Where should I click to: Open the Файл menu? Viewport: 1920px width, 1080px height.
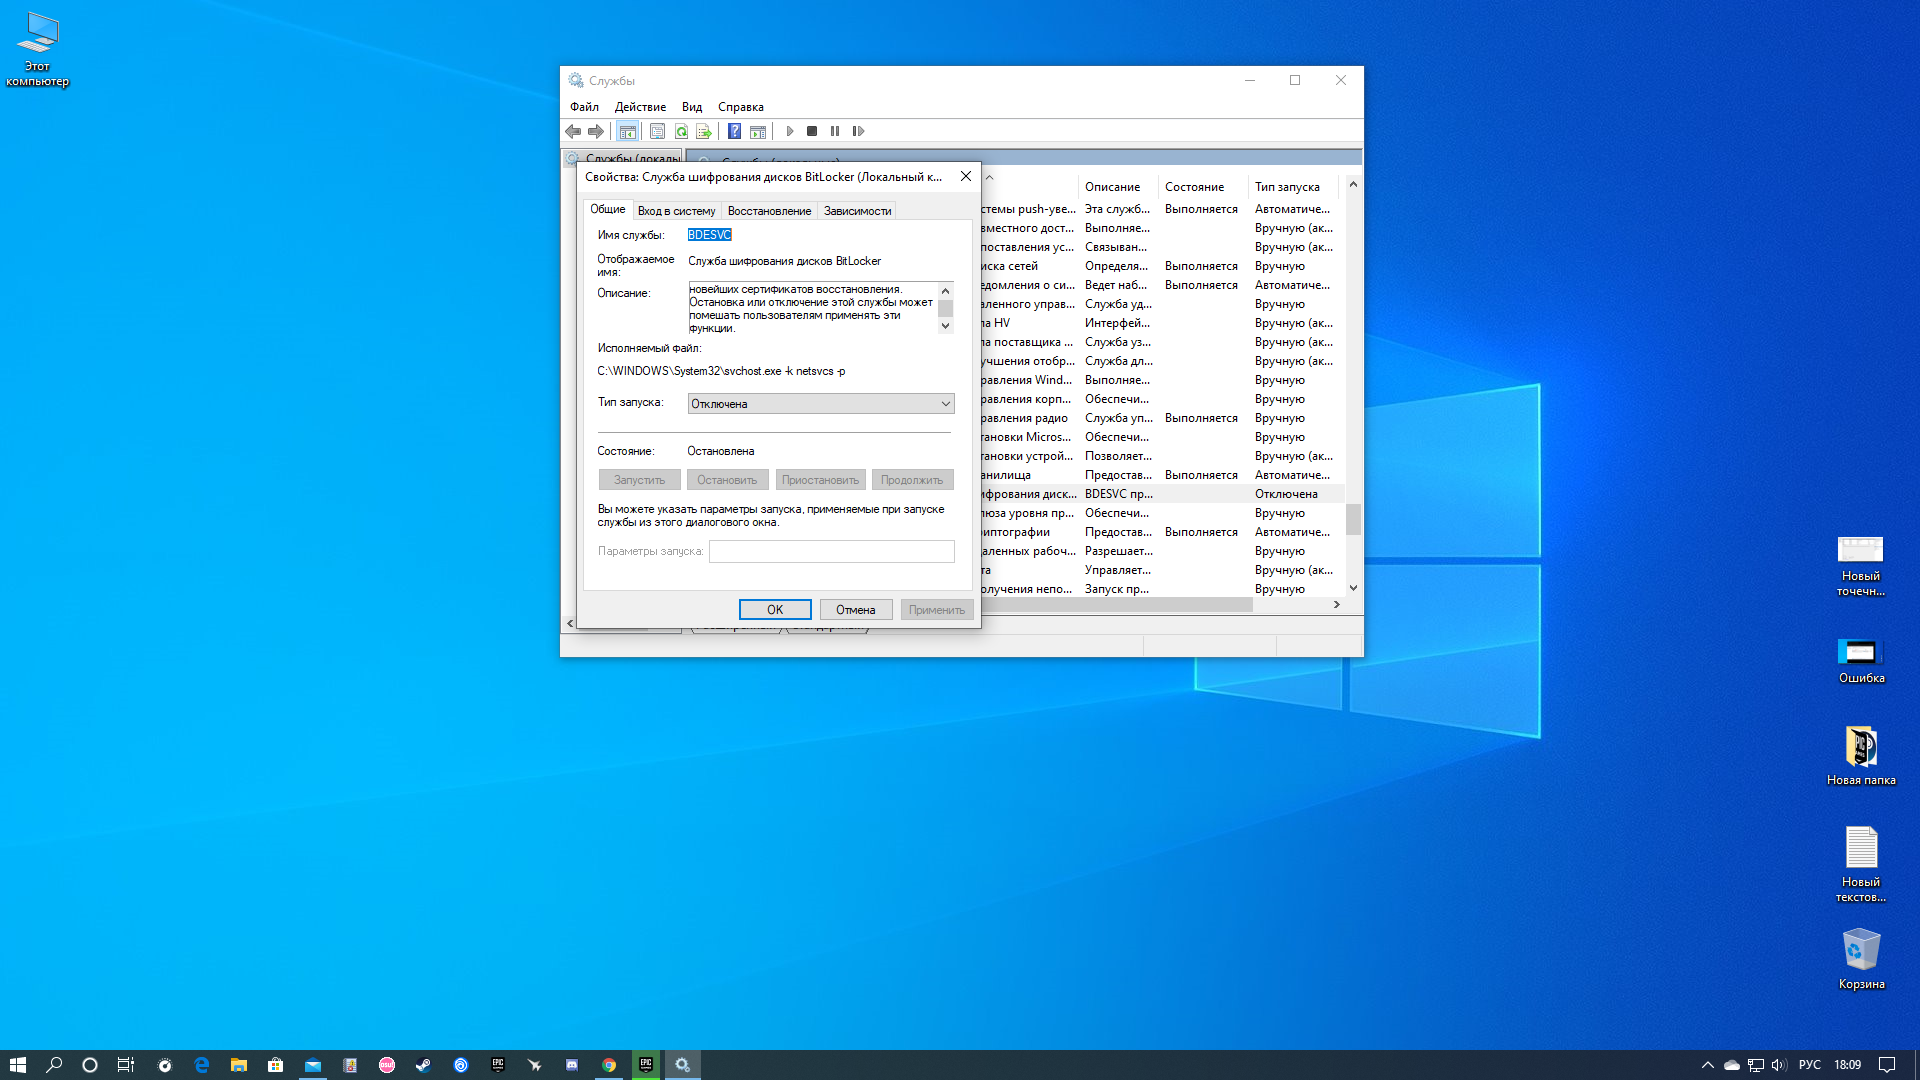pos(584,107)
